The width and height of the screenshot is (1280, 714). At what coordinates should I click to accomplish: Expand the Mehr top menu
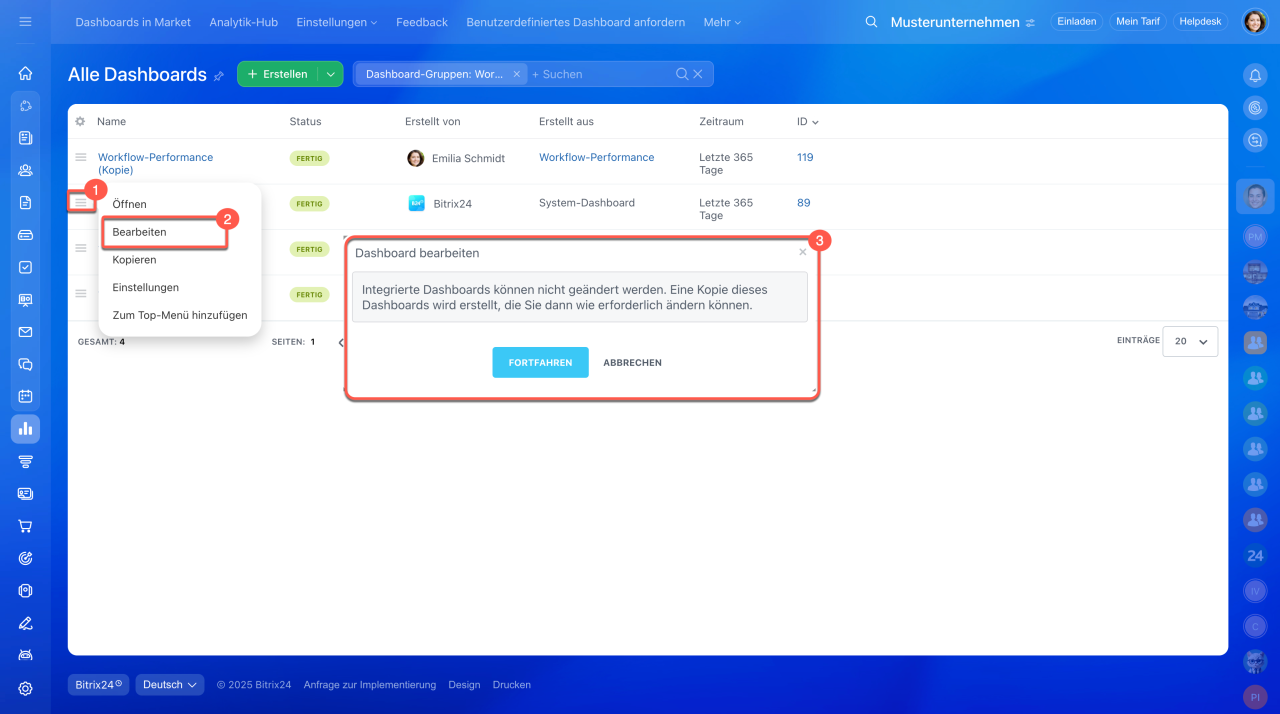[x=722, y=22]
